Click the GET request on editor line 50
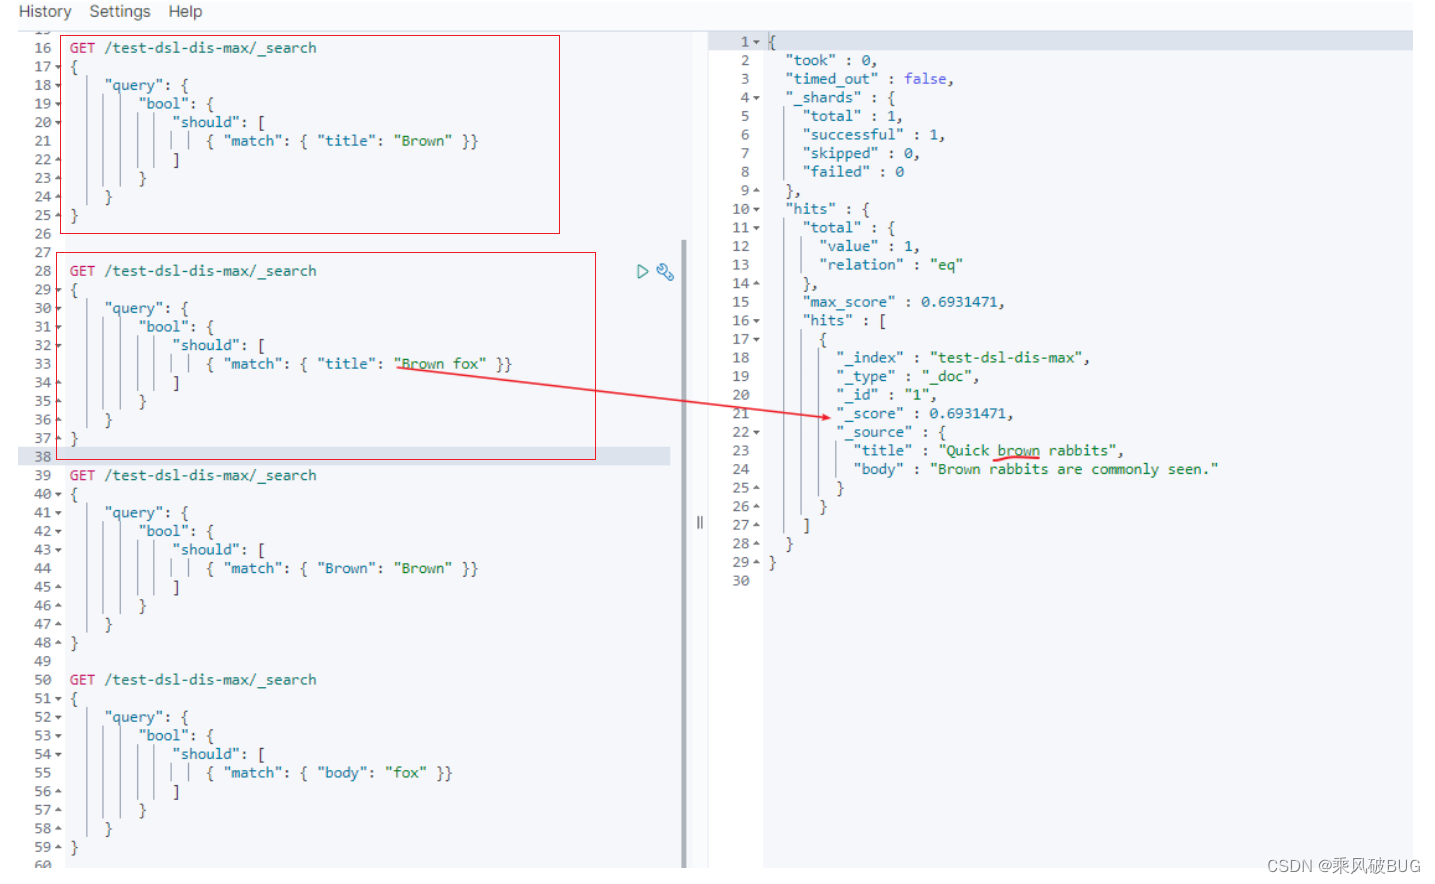Viewport: 1435px width, 884px height. tap(193, 680)
